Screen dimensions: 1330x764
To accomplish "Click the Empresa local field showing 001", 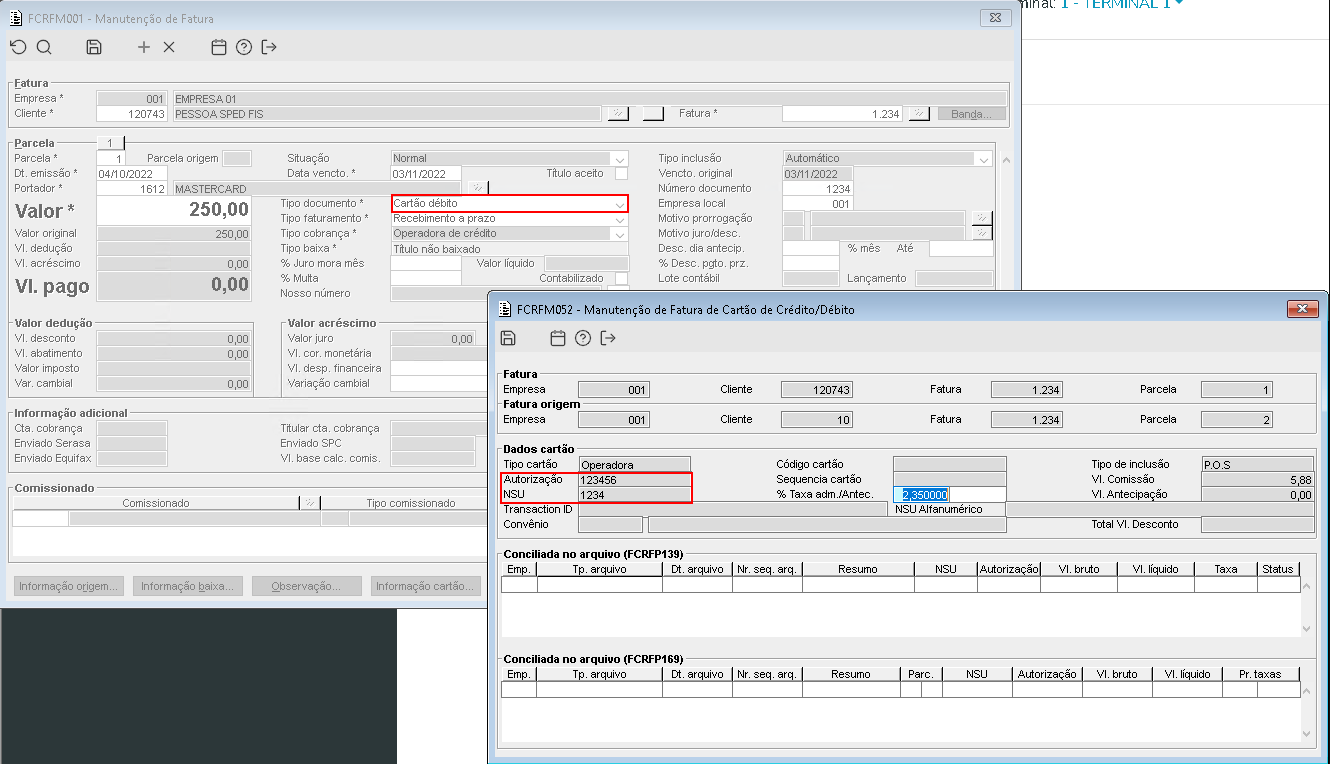I will click(x=817, y=203).
